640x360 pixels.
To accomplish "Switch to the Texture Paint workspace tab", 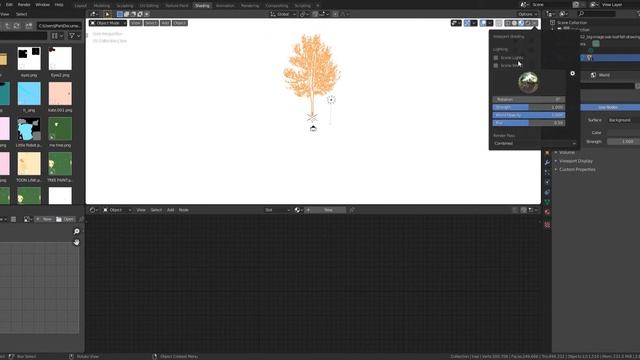I will 177,6.
